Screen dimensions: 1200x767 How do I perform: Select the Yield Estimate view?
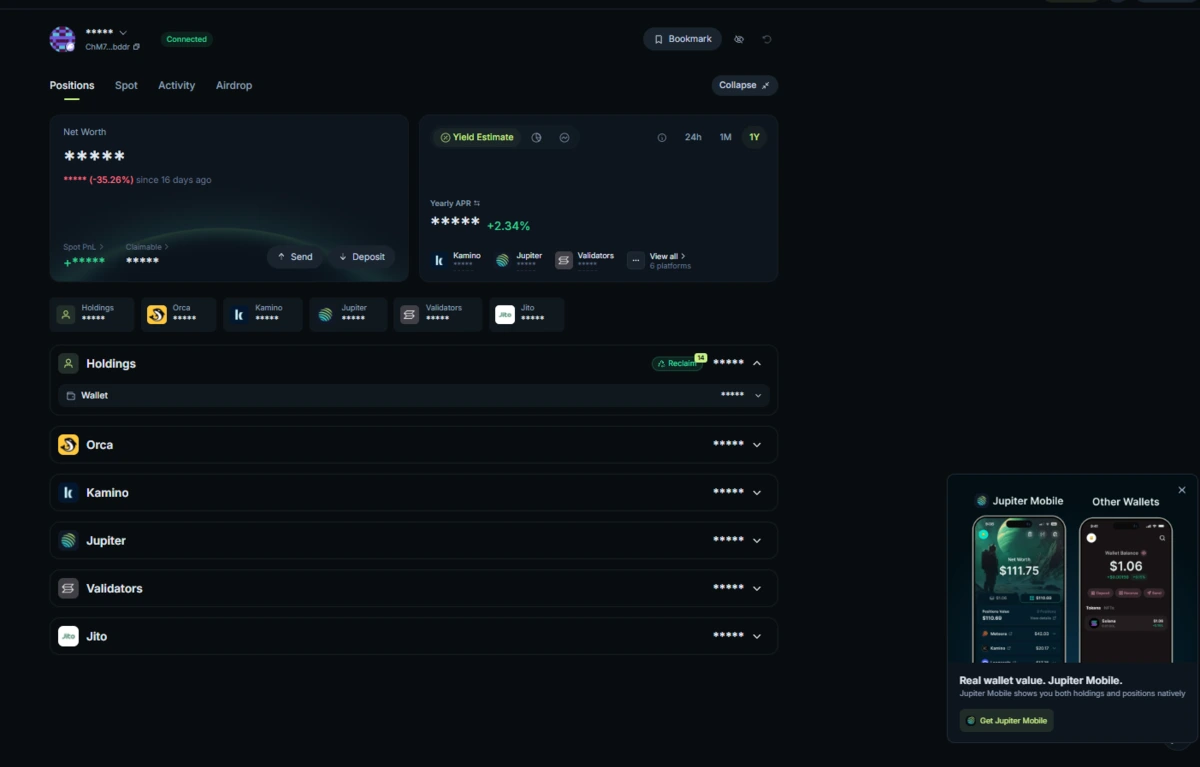(x=477, y=137)
